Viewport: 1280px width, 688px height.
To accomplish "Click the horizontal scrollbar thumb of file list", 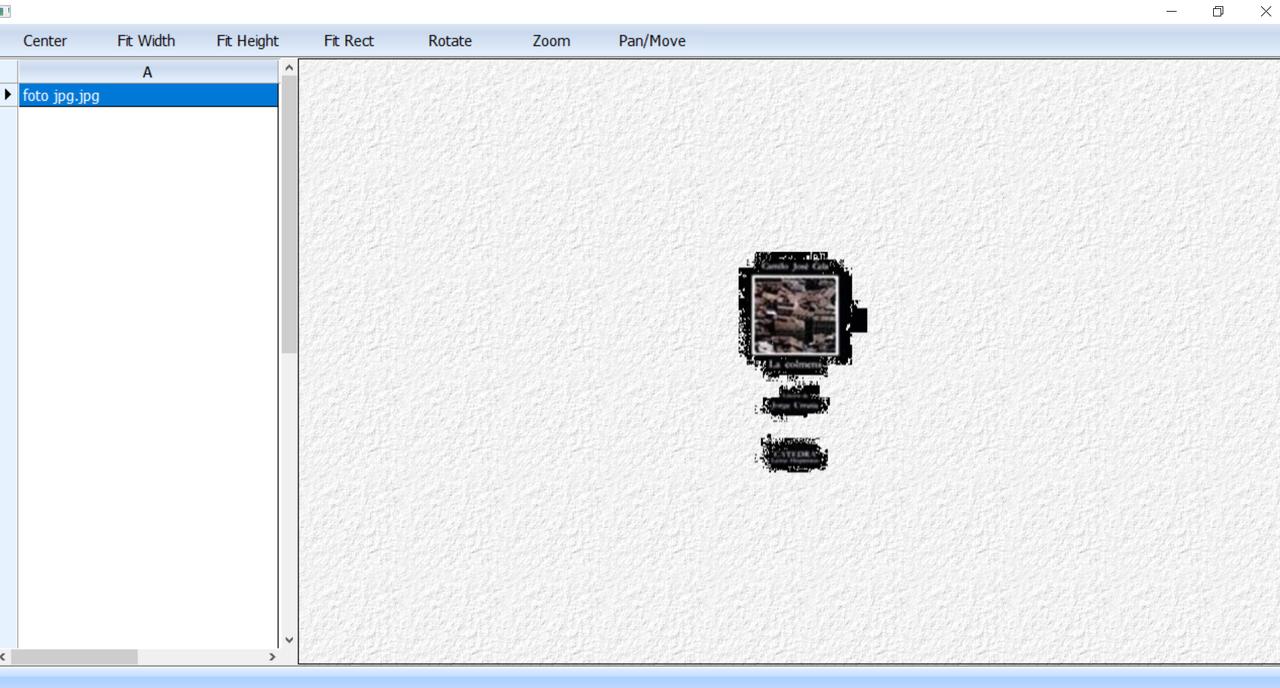I will tap(74, 657).
